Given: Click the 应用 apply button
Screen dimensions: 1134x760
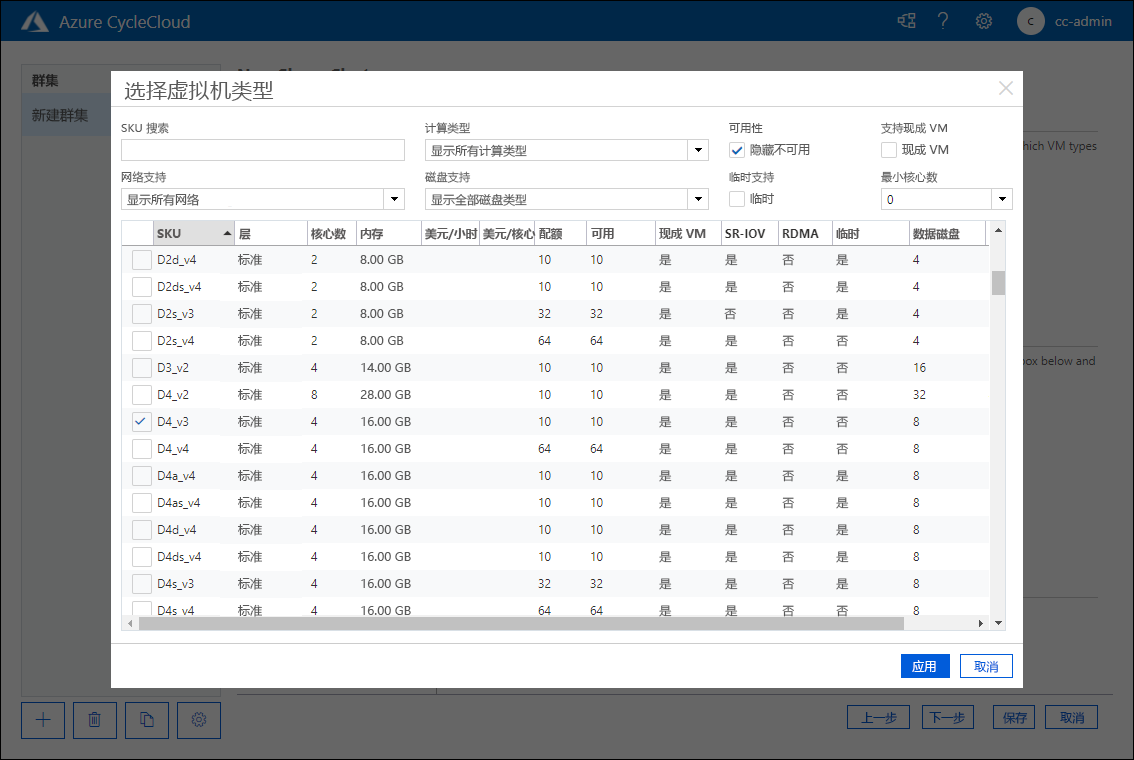Looking at the screenshot, I should [x=925, y=666].
